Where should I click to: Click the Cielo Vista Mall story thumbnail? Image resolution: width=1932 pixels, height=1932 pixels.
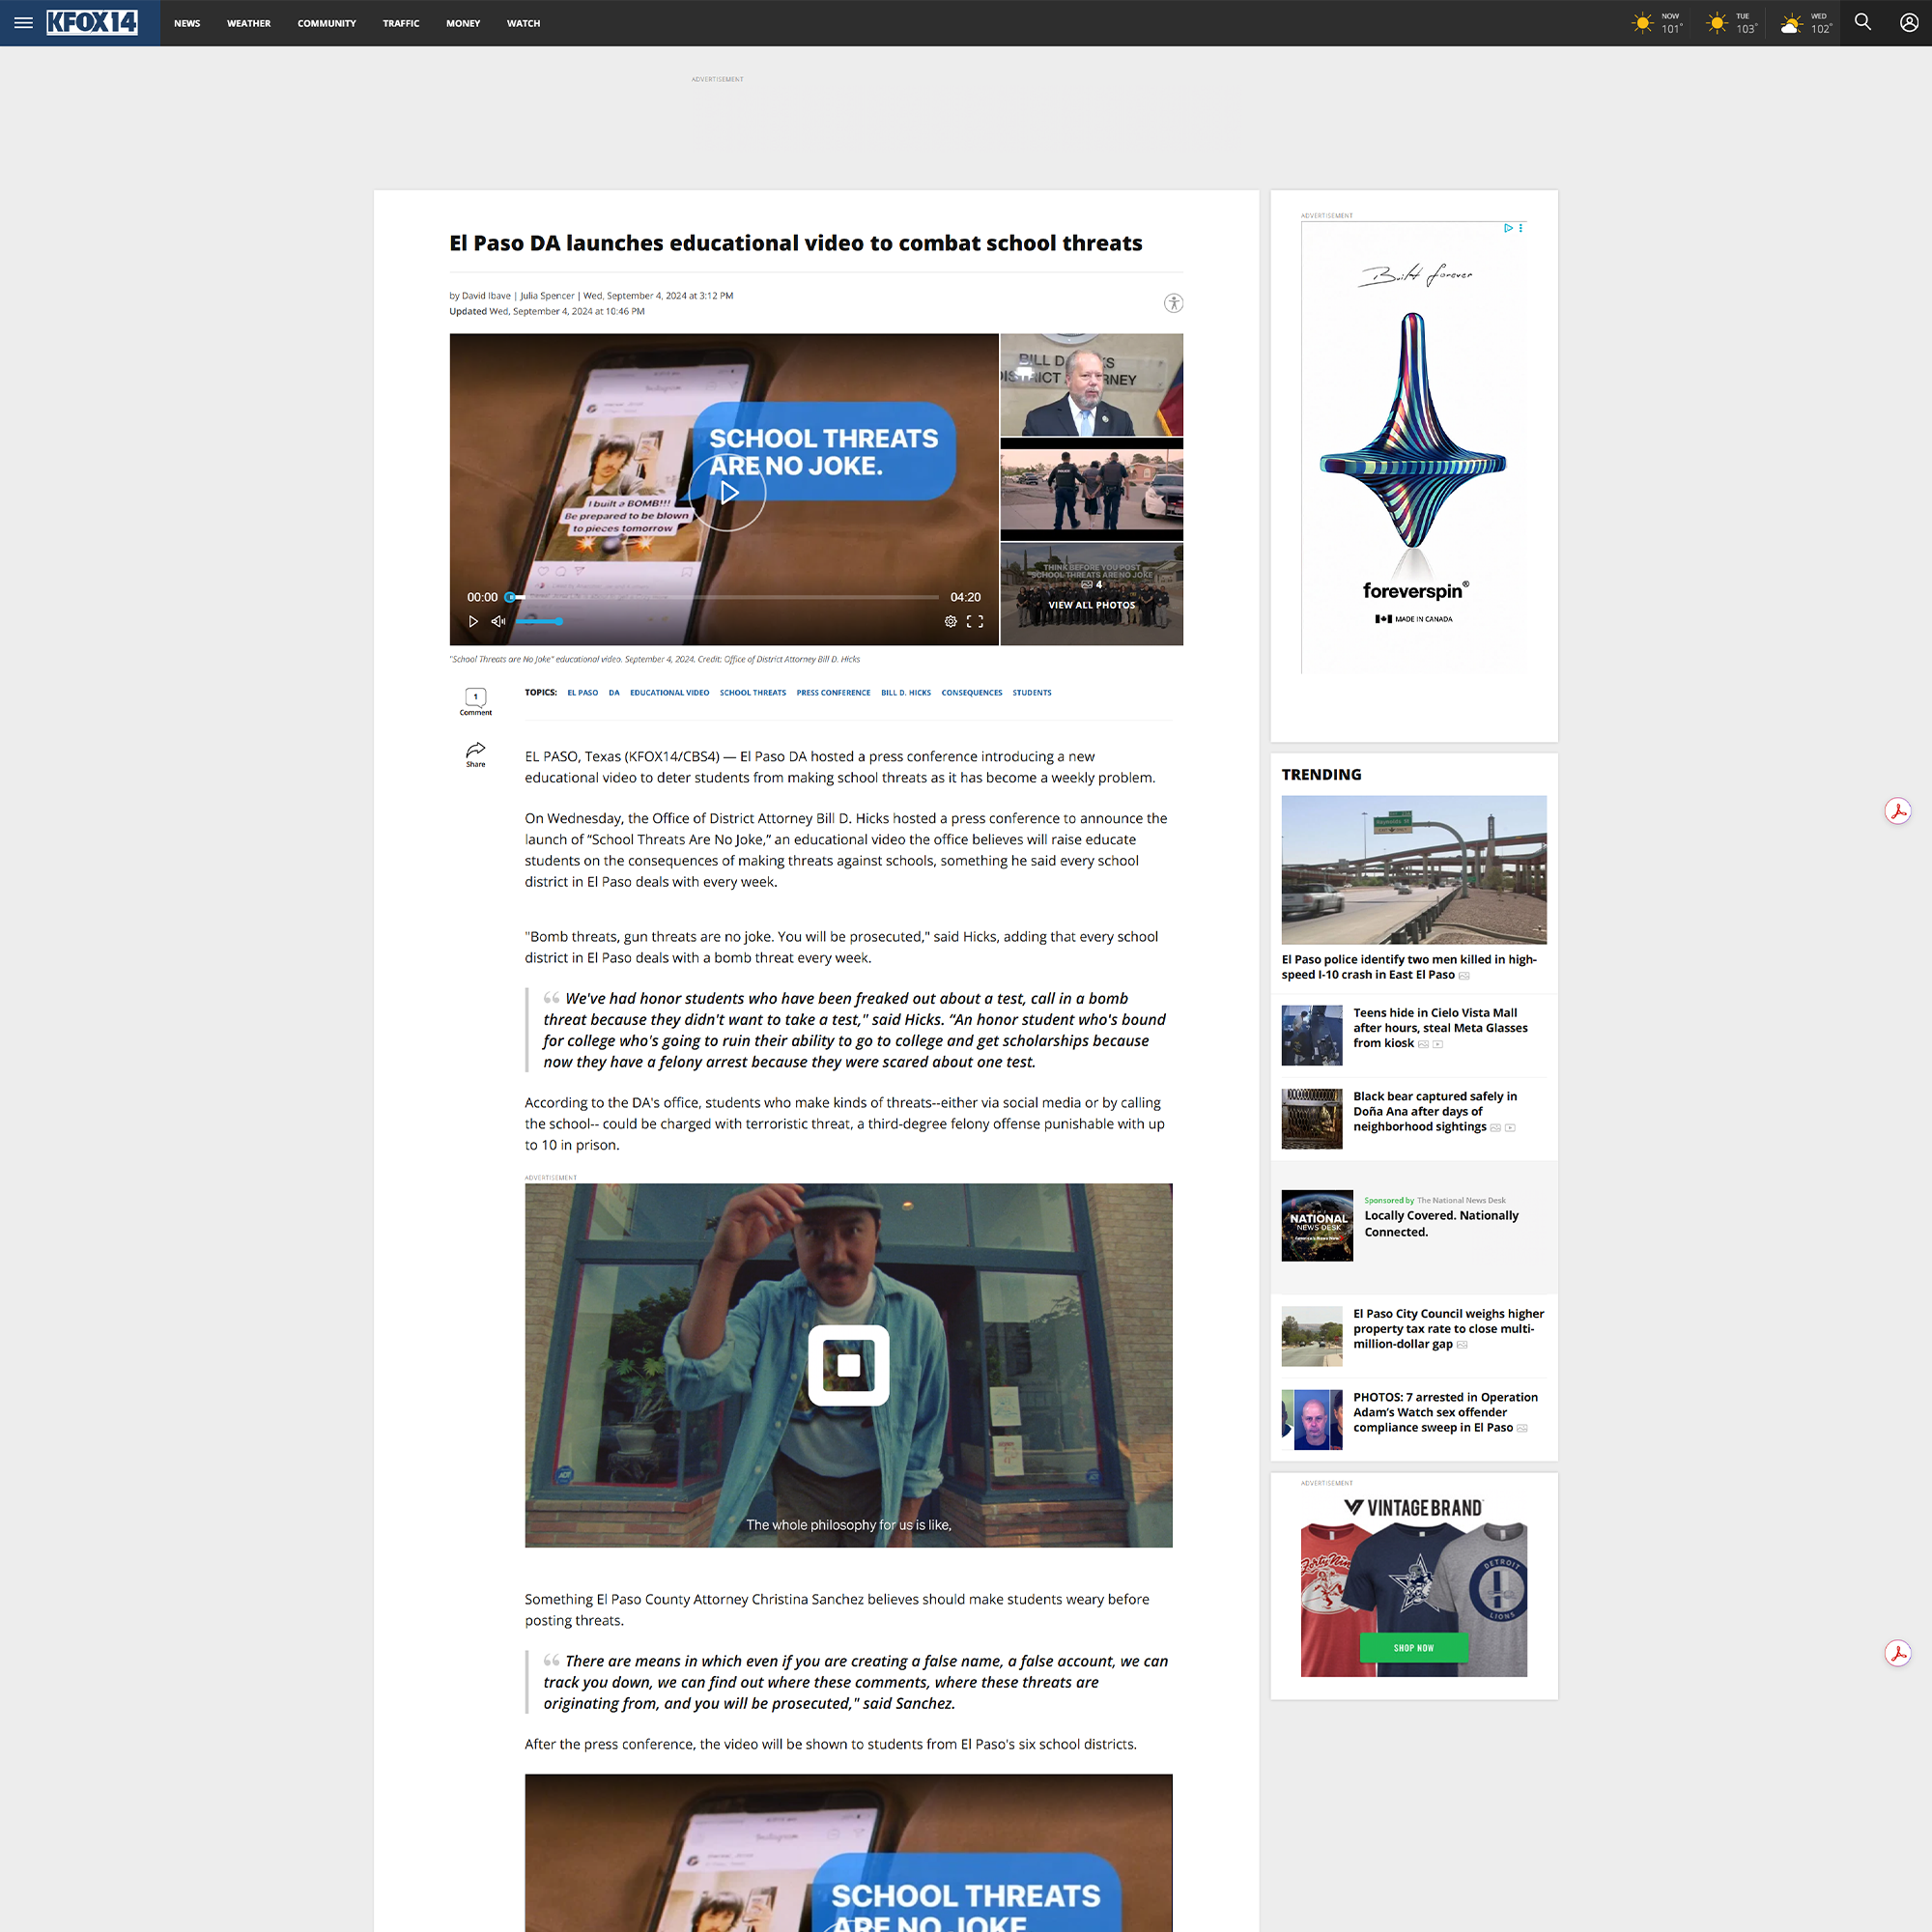(x=1311, y=1035)
